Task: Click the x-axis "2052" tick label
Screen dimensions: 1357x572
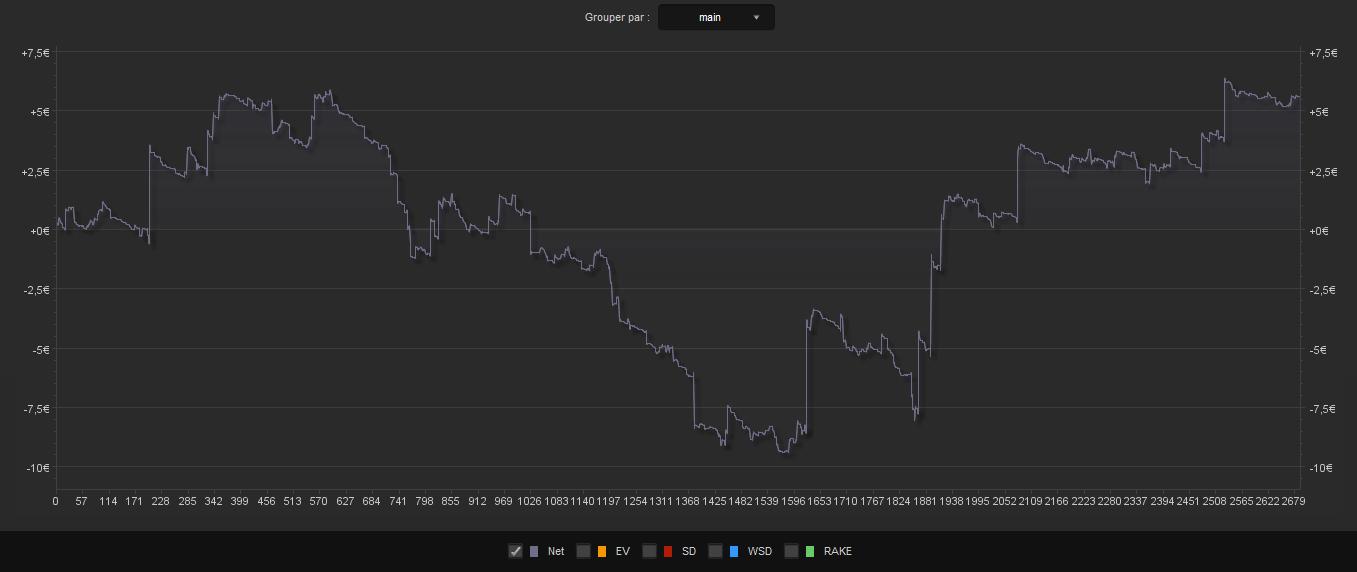Action: pos(1003,500)
